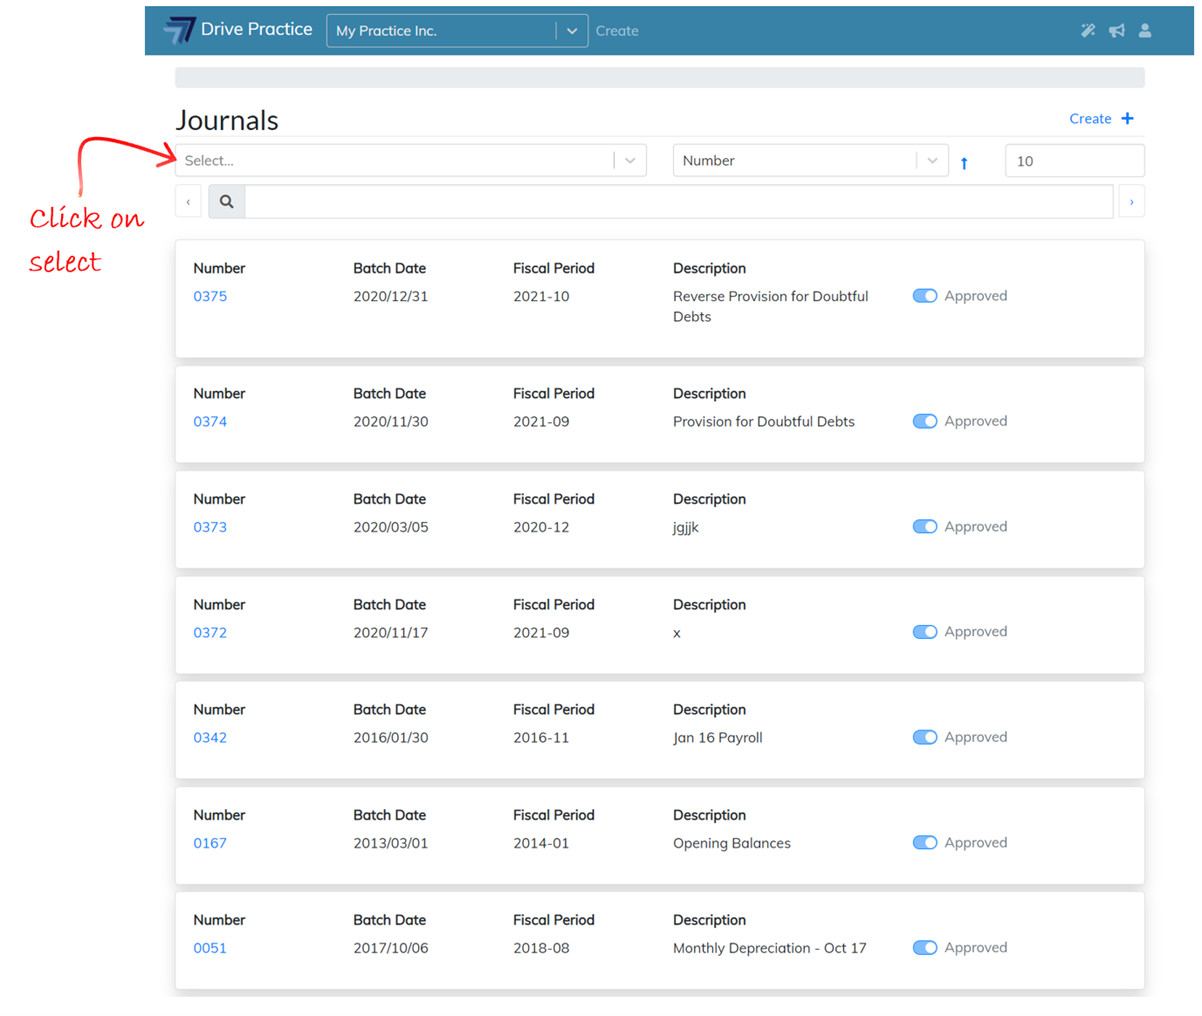
Task: Click description Monthly Depreciation - Oct 17
Action: tap(770, 948)
